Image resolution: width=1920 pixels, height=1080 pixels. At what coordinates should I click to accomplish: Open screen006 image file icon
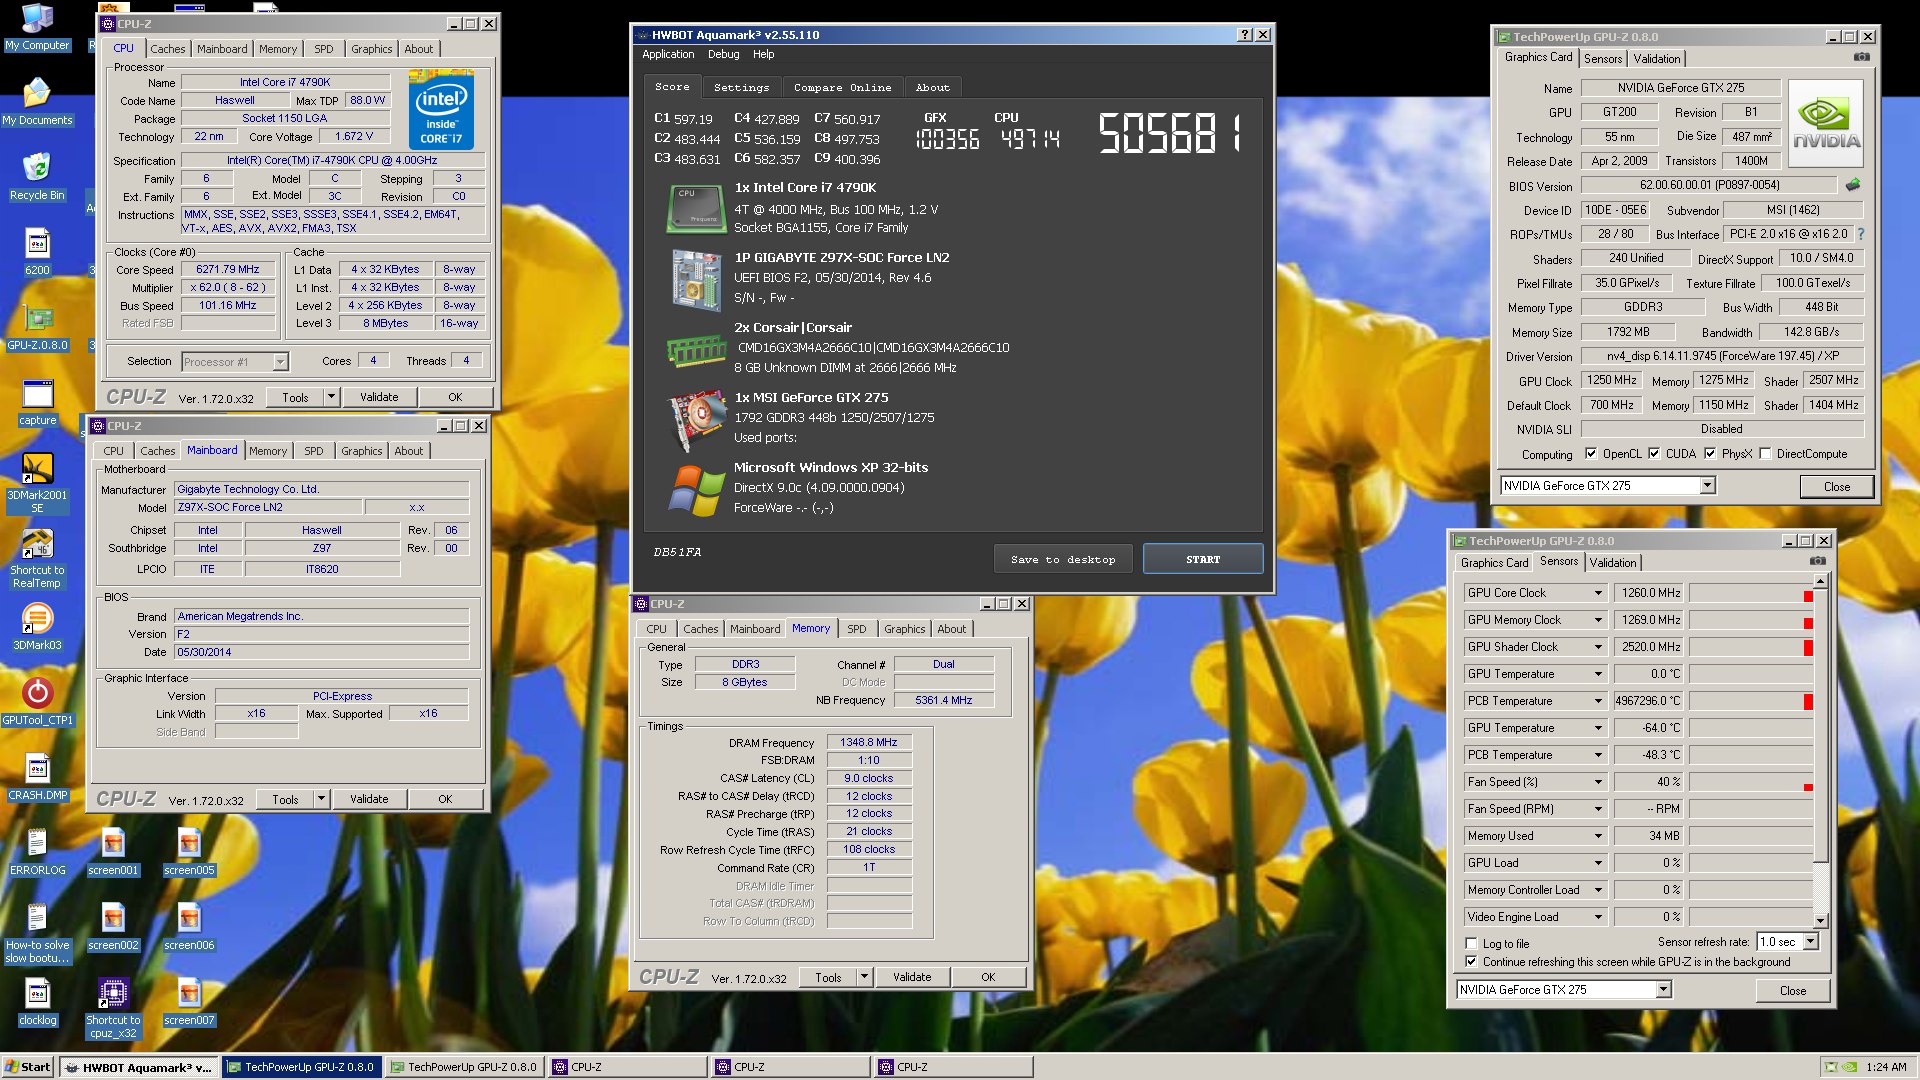[189, 927]
